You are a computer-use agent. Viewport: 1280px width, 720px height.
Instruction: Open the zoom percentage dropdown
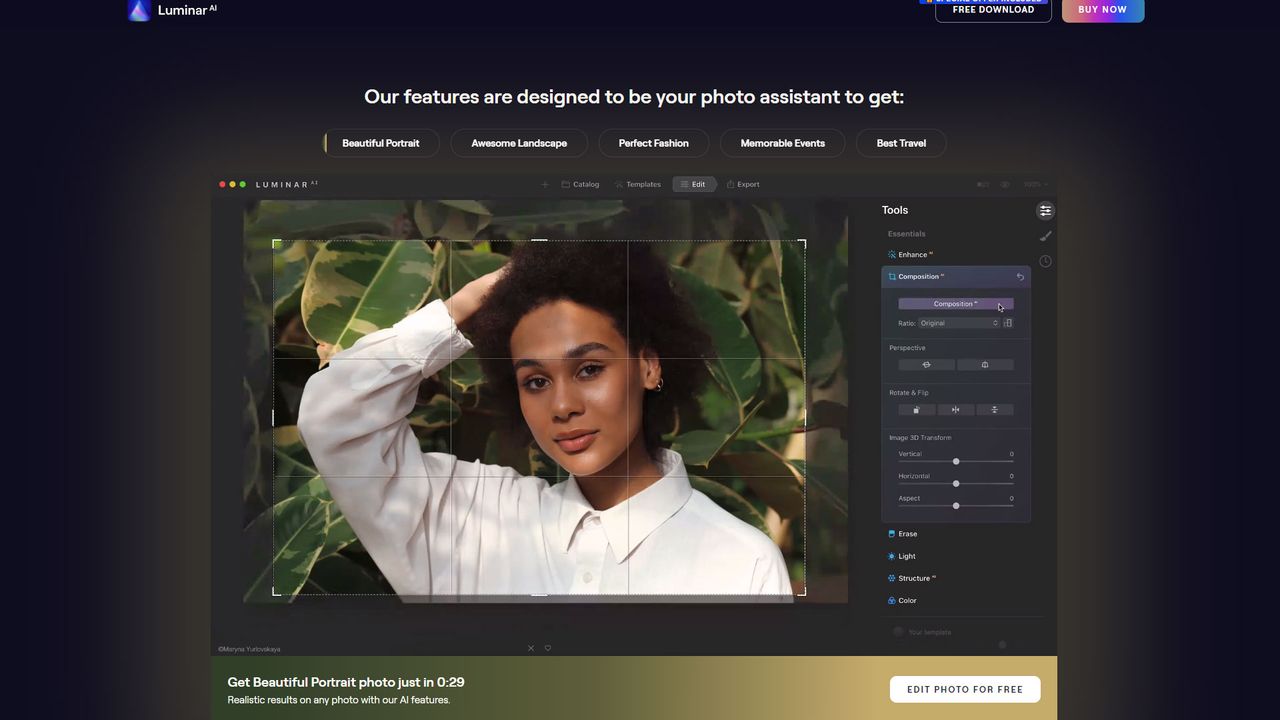1034,184
